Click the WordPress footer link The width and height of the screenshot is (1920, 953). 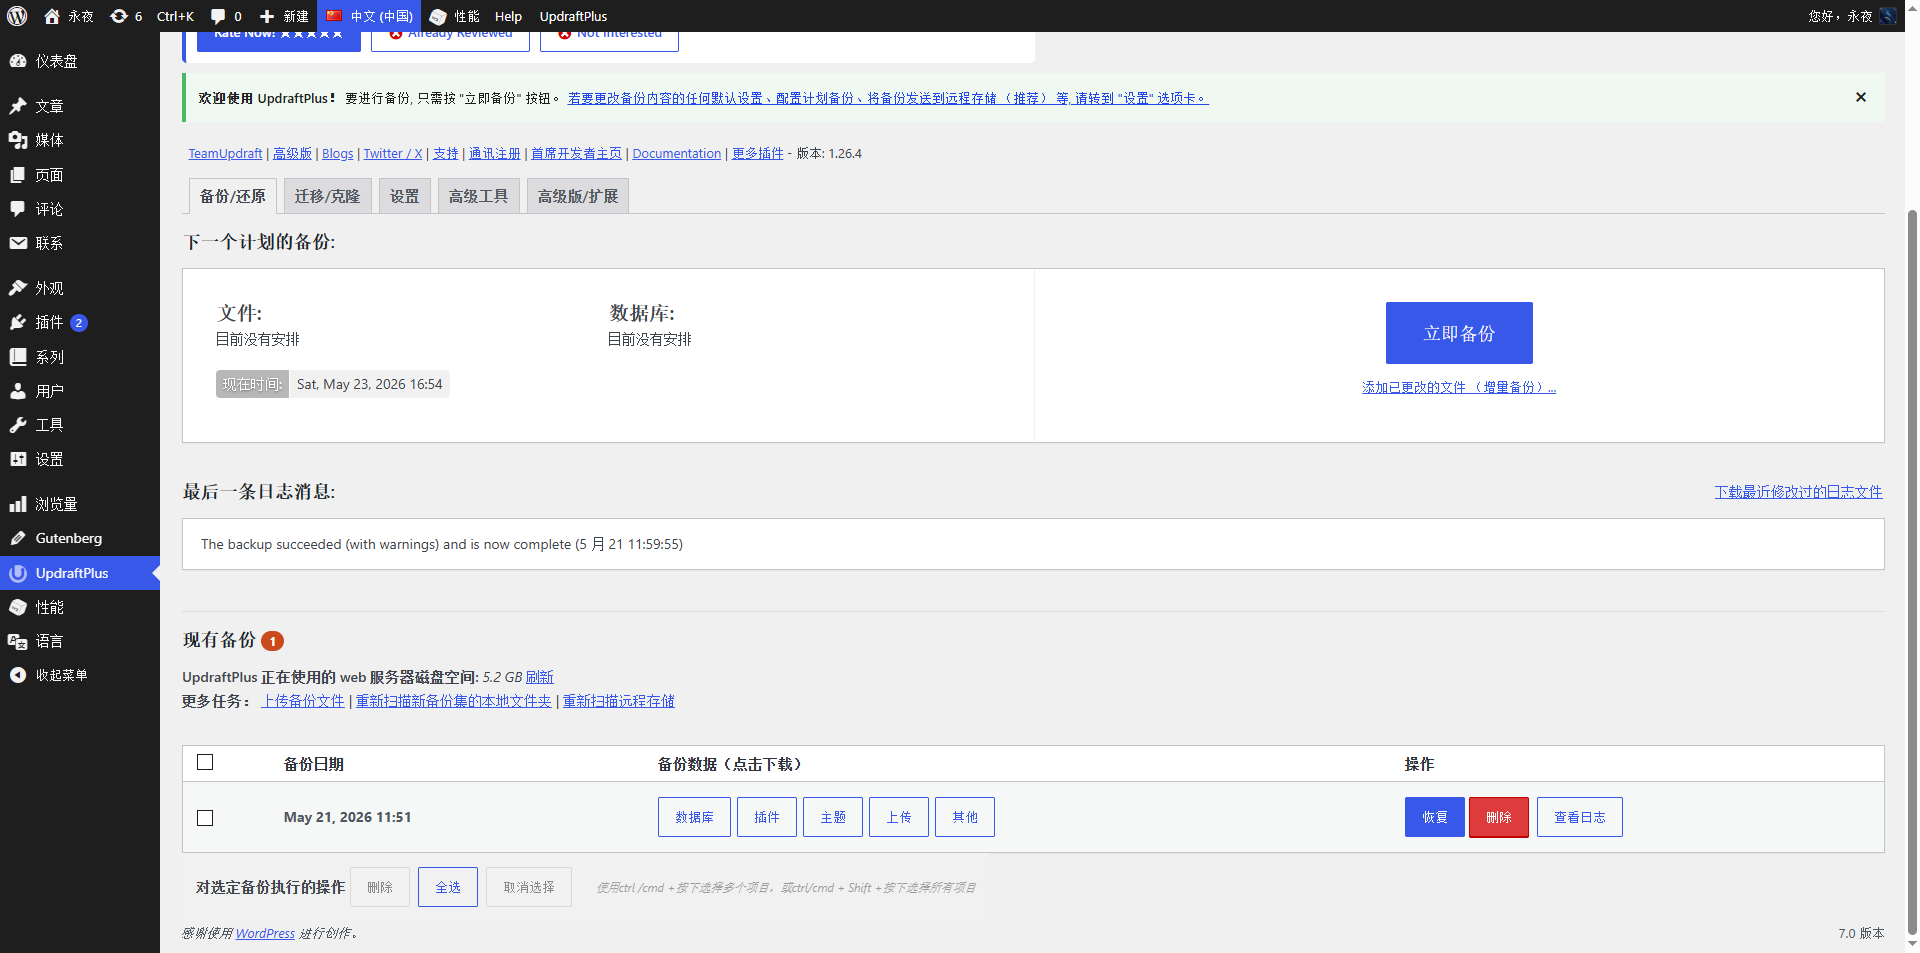pos(266,933)
